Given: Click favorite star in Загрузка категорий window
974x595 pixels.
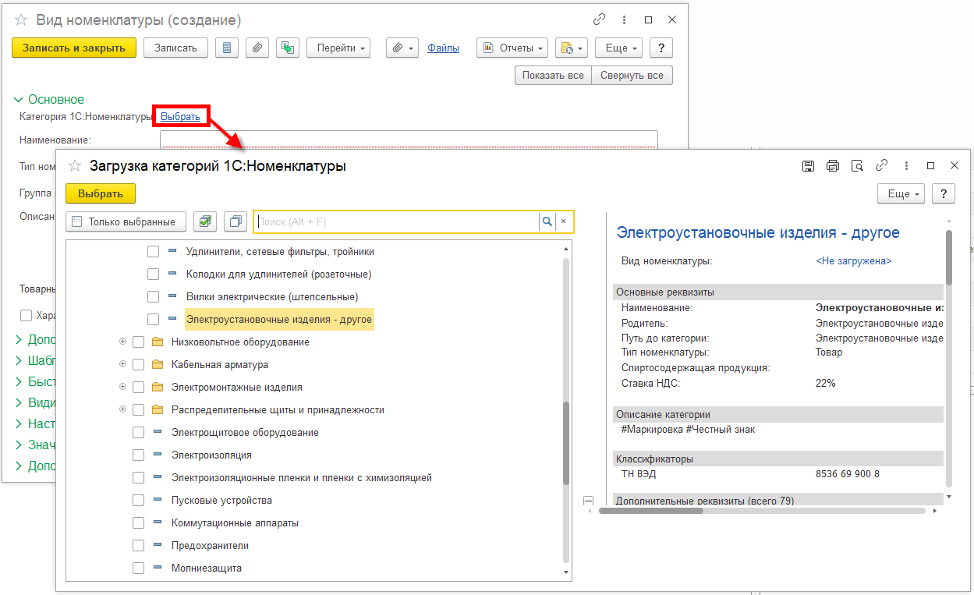Looking at the screenshot, I should (x=75, y=166).
